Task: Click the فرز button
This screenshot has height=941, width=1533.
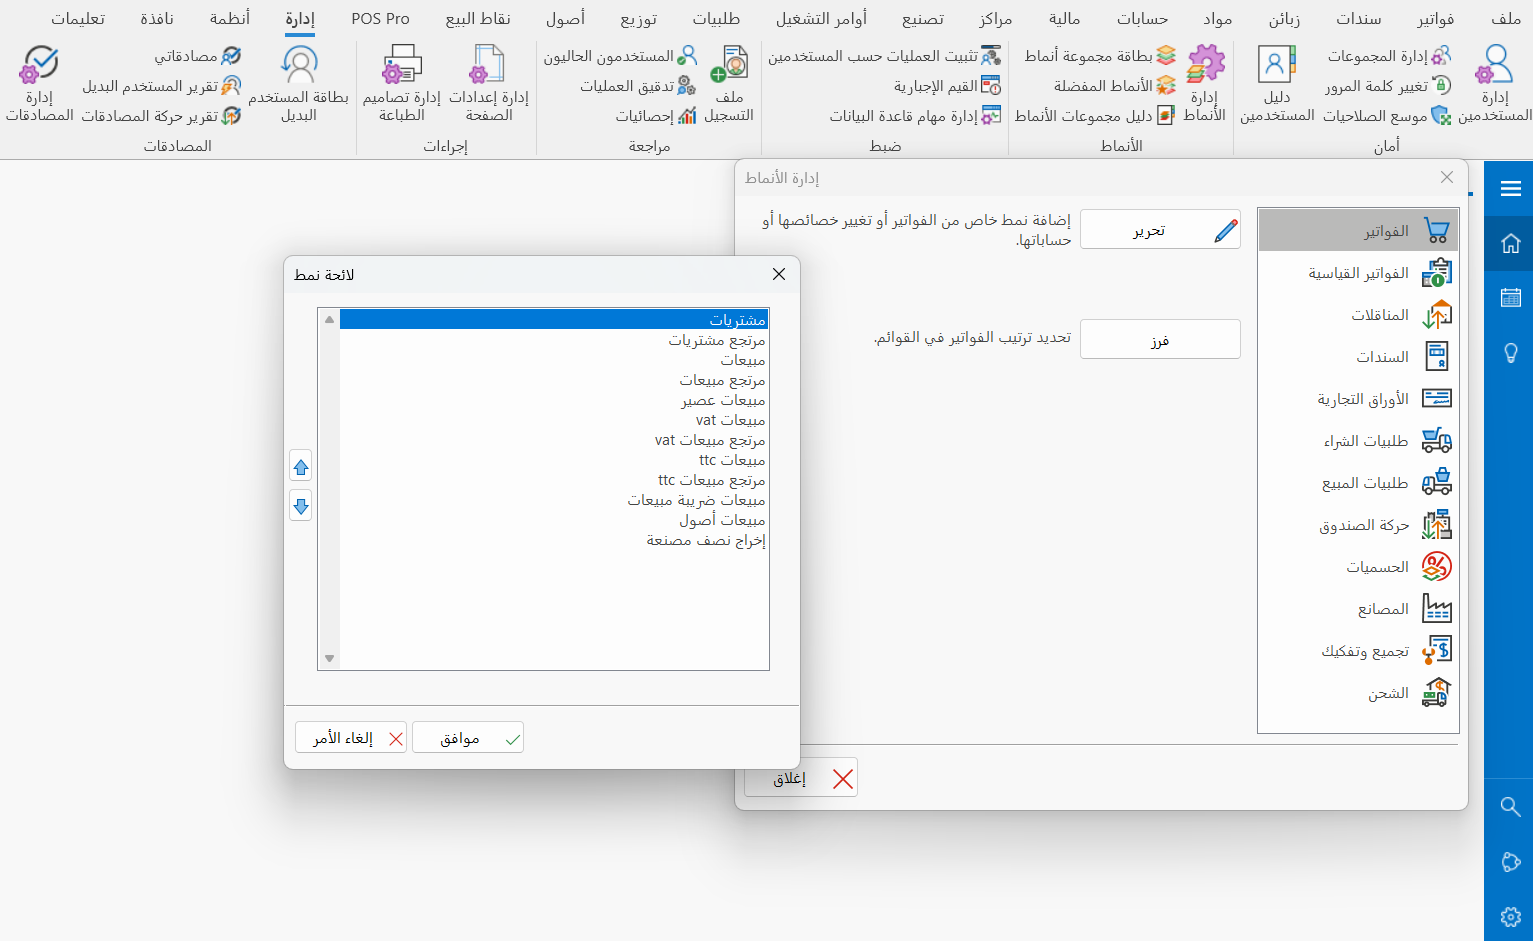Action: [1160, 339]
